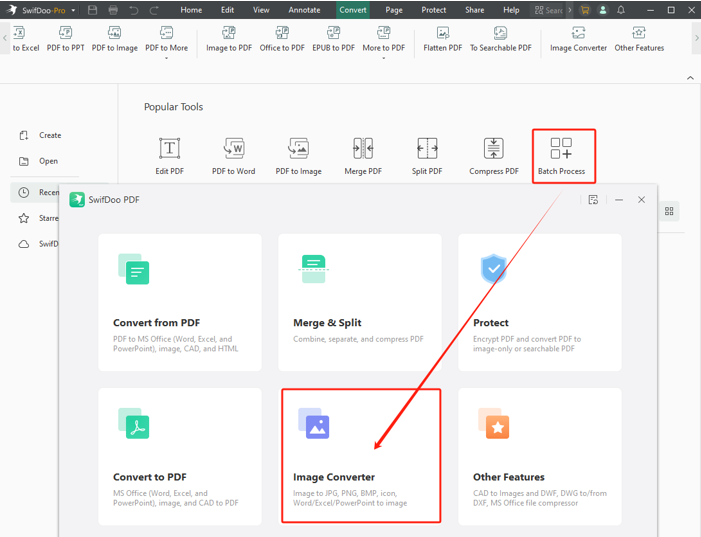Select EPUB to PDF converter

[333, 39]
